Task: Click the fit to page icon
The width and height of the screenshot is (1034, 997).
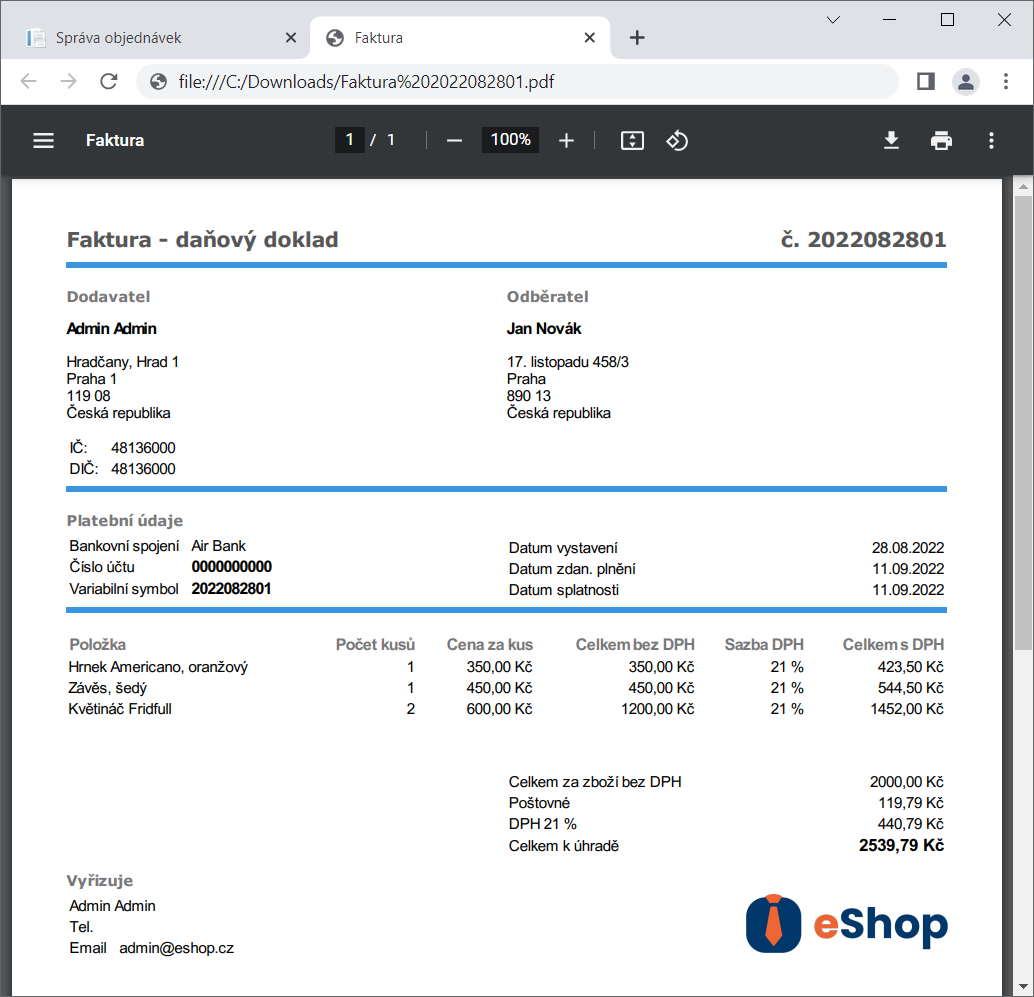Action: pos(632,141)
